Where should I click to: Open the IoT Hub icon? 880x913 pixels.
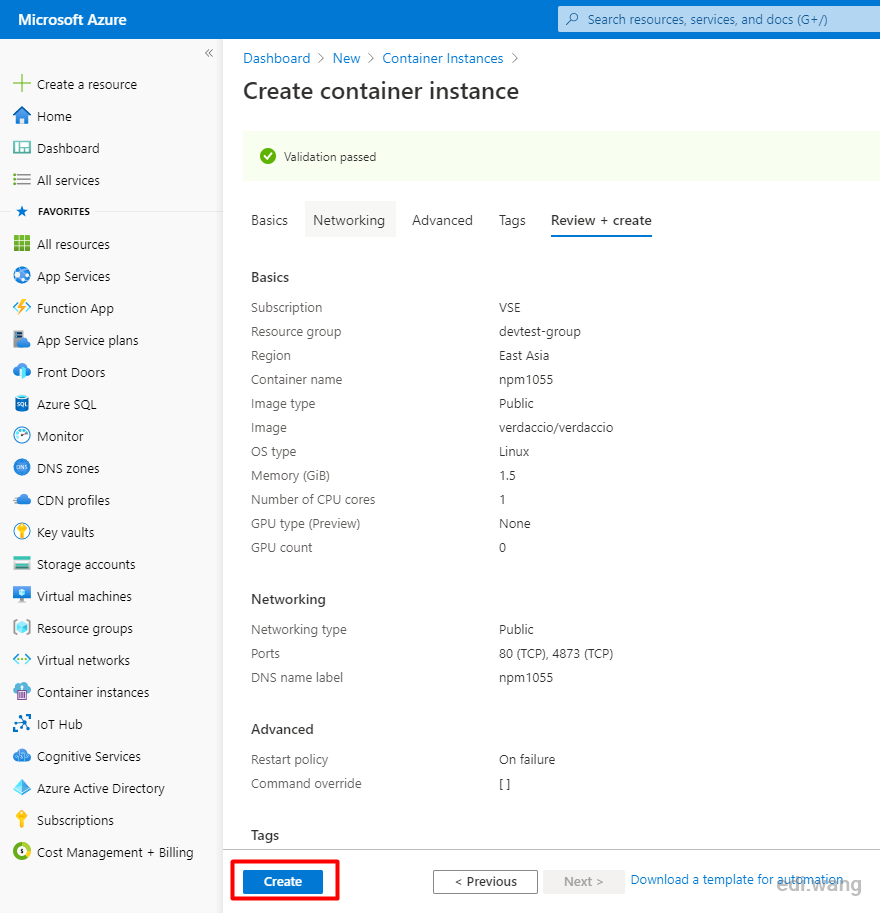[22, 723]
